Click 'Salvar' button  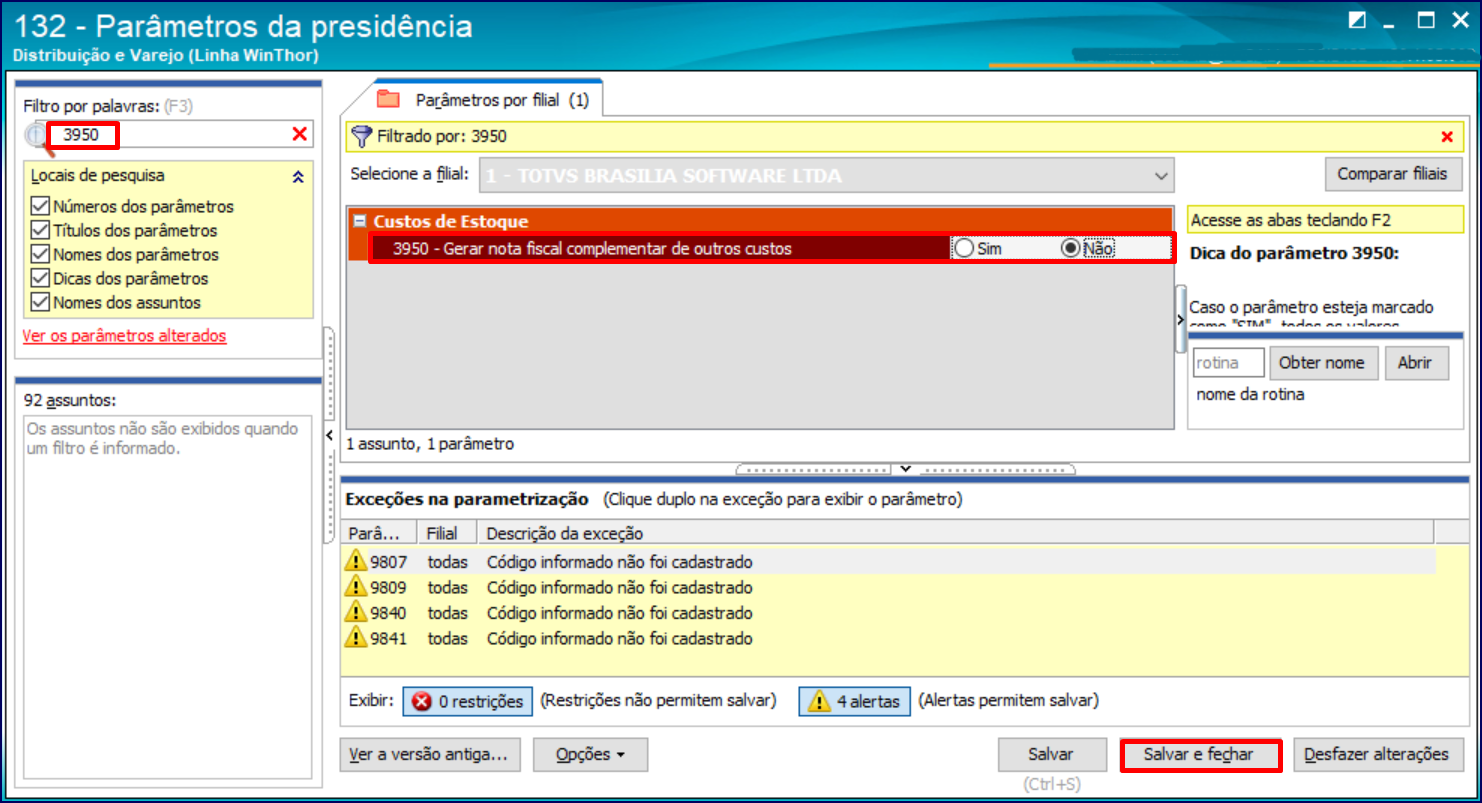point(1050,755)
